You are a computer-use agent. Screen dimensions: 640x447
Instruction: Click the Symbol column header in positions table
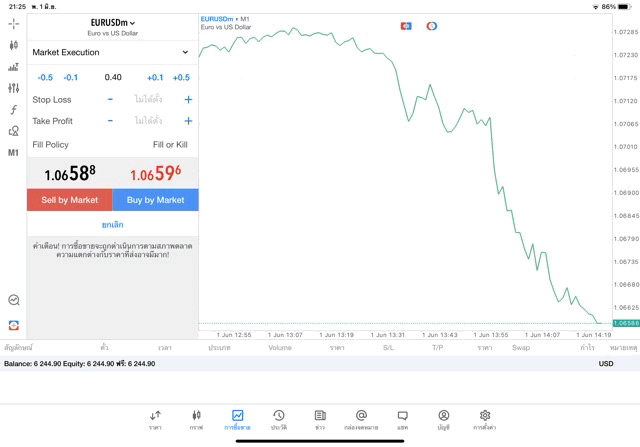18,347
